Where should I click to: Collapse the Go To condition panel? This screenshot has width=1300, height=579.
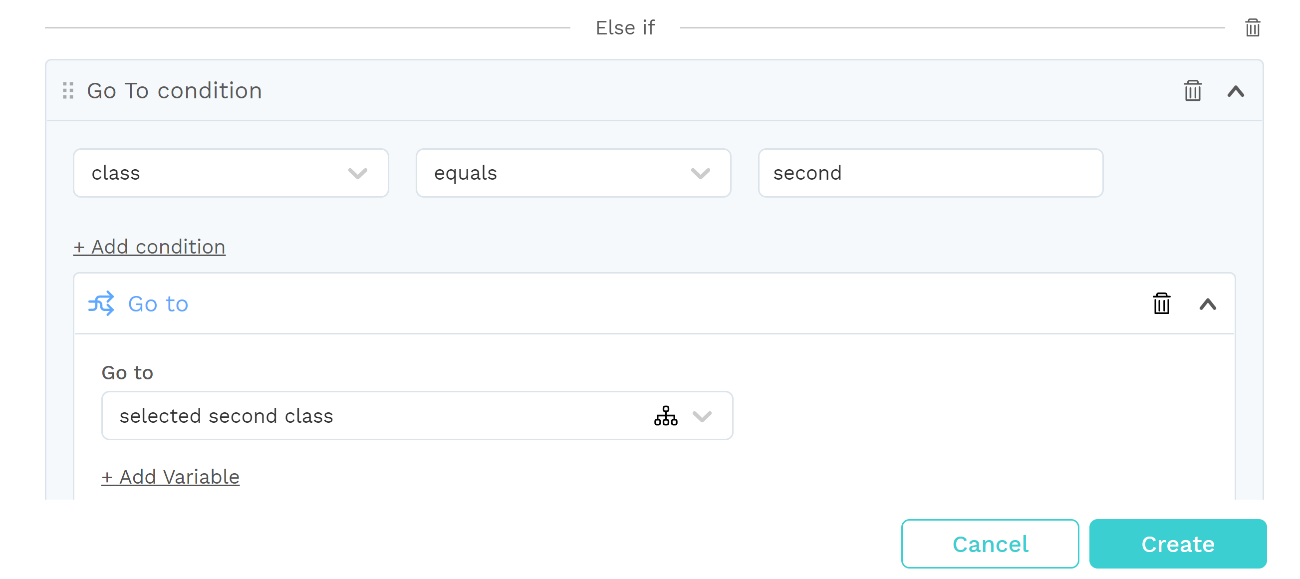click(x=1236, y=91)
